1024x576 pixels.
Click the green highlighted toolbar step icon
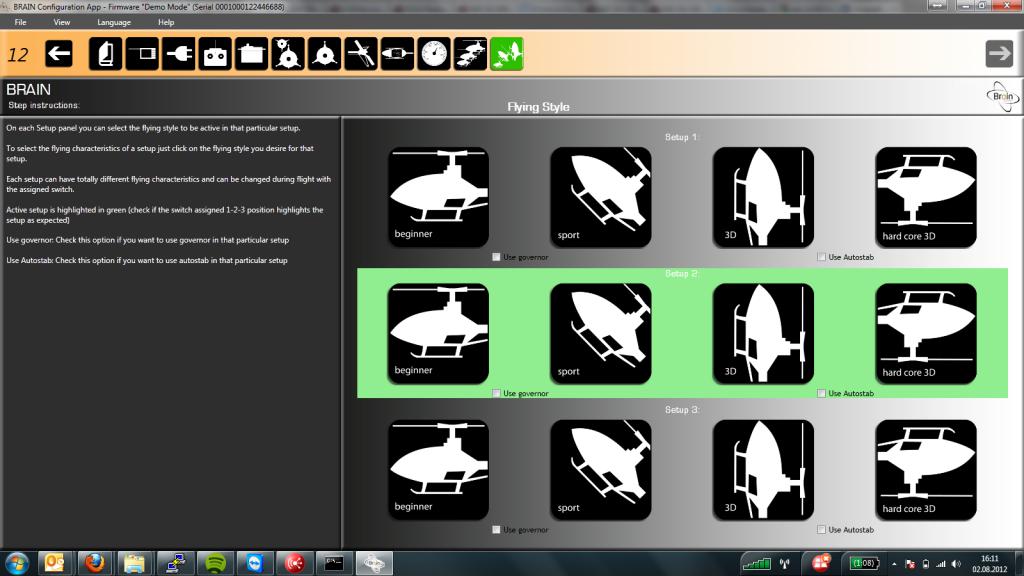point(506,54)
